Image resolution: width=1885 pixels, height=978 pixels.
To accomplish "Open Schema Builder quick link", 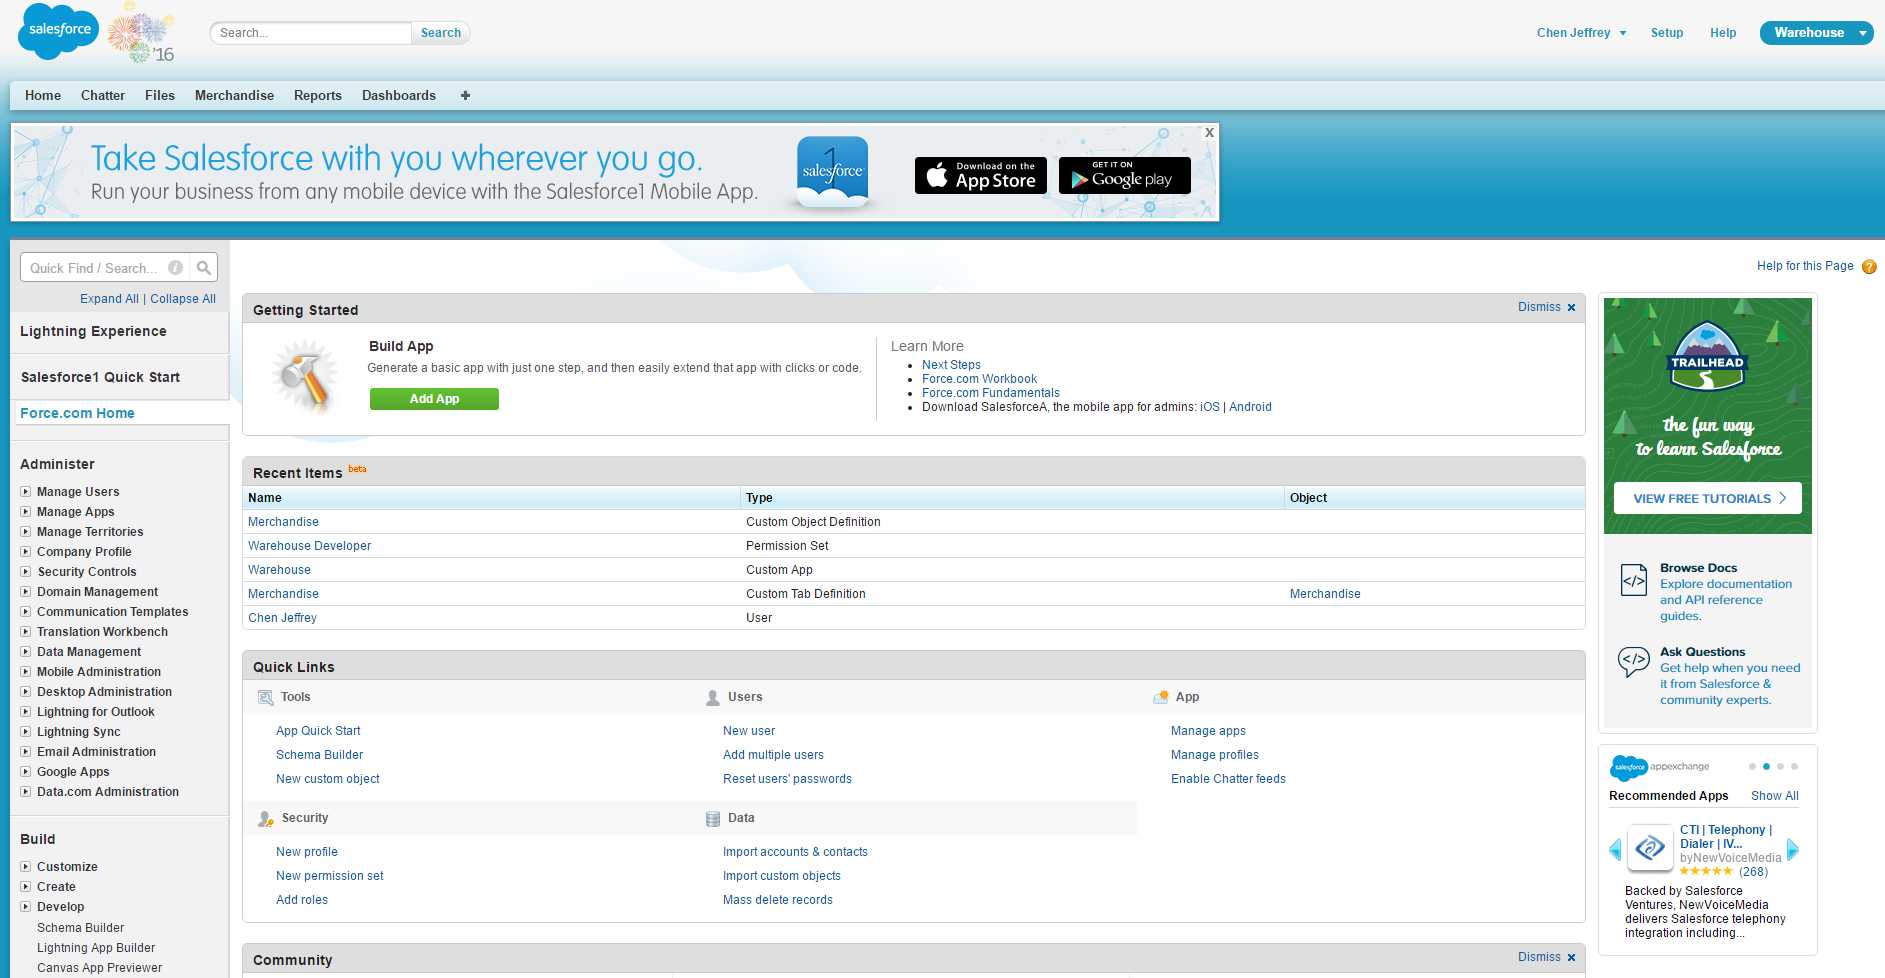I will pyautogui.click(x=319, y=755).
